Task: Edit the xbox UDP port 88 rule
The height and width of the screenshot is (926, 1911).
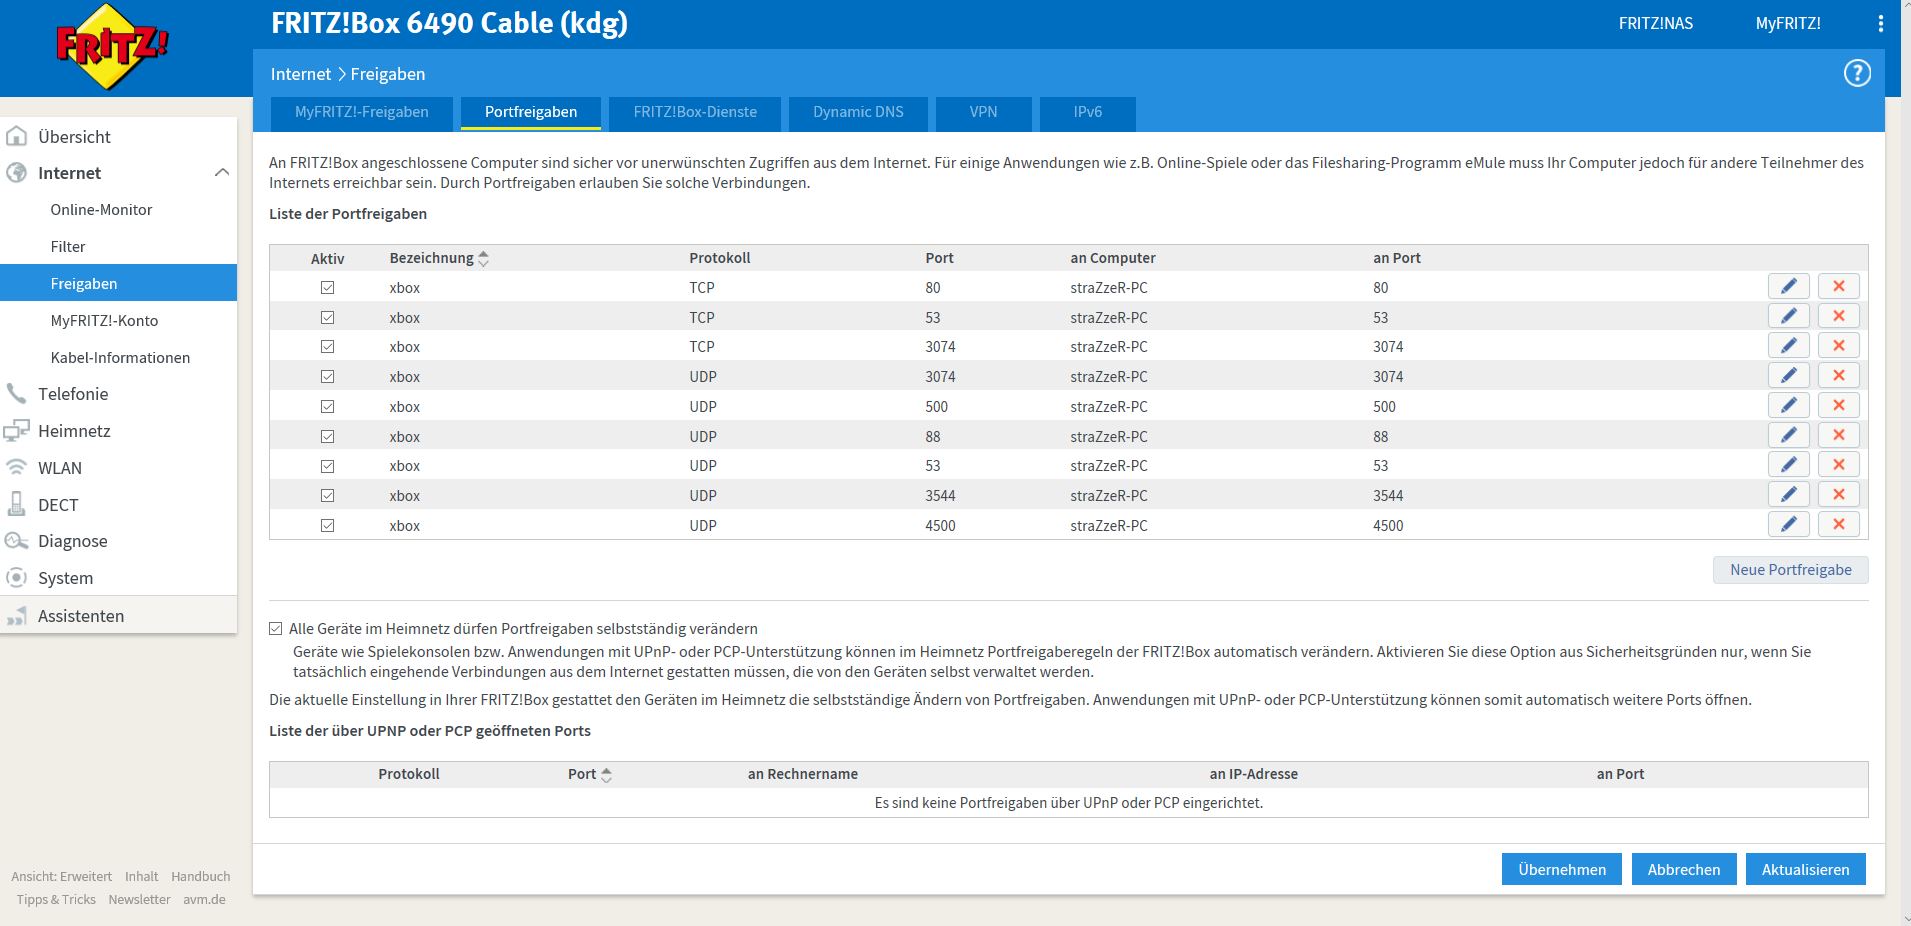Action: (x=1789, y=435)
